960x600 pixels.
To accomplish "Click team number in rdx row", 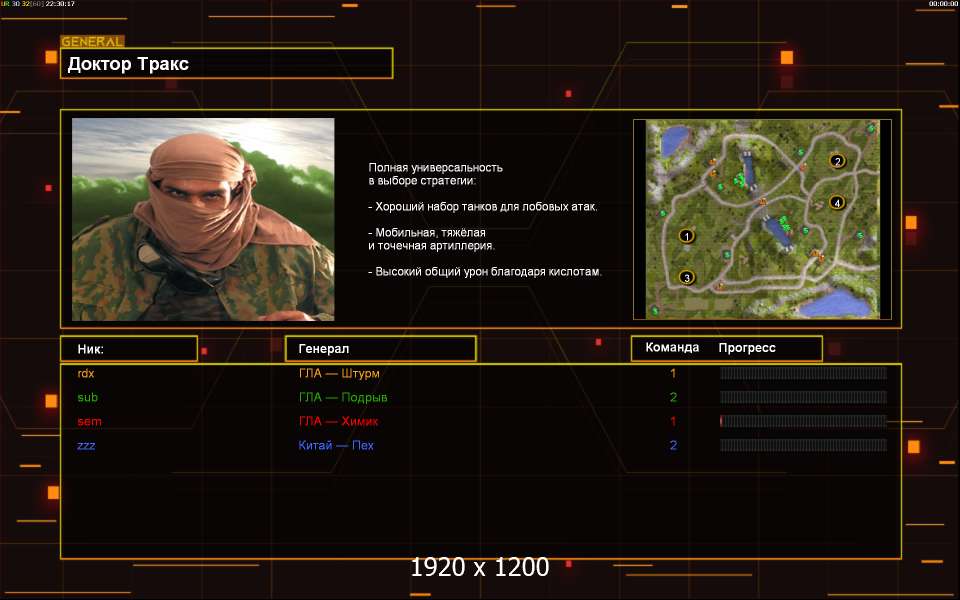I will pyautogui.click(x=673, y=373).
